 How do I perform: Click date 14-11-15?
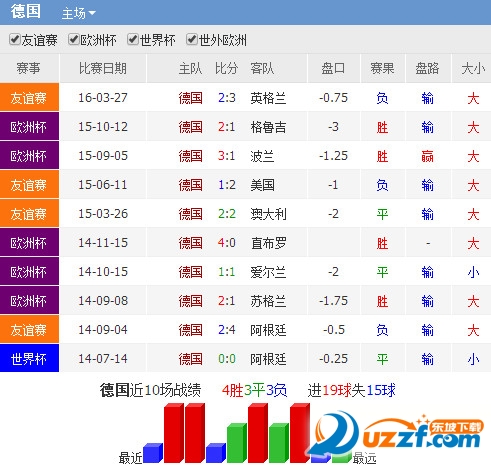[x=103, y=243]
